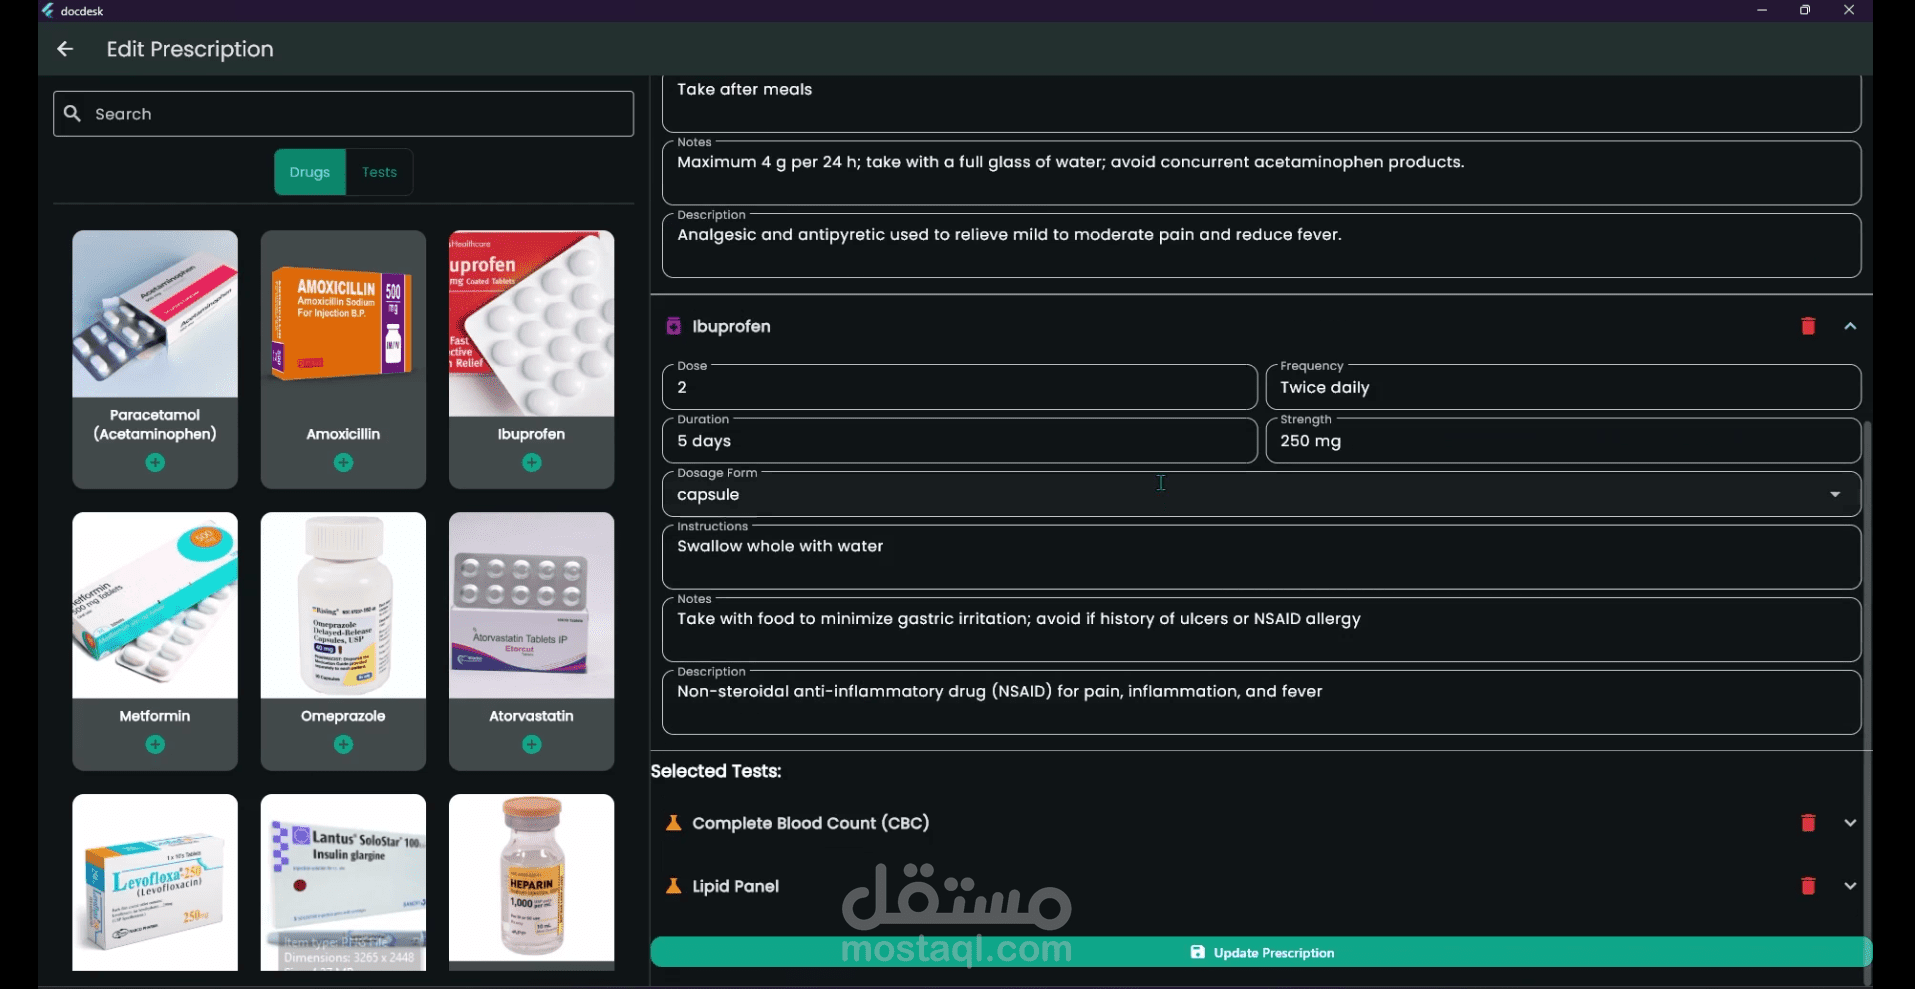Add Ibuprofen using its plus icon
Viewport: 1915px width, 989px height.
(x=532, y=463)
